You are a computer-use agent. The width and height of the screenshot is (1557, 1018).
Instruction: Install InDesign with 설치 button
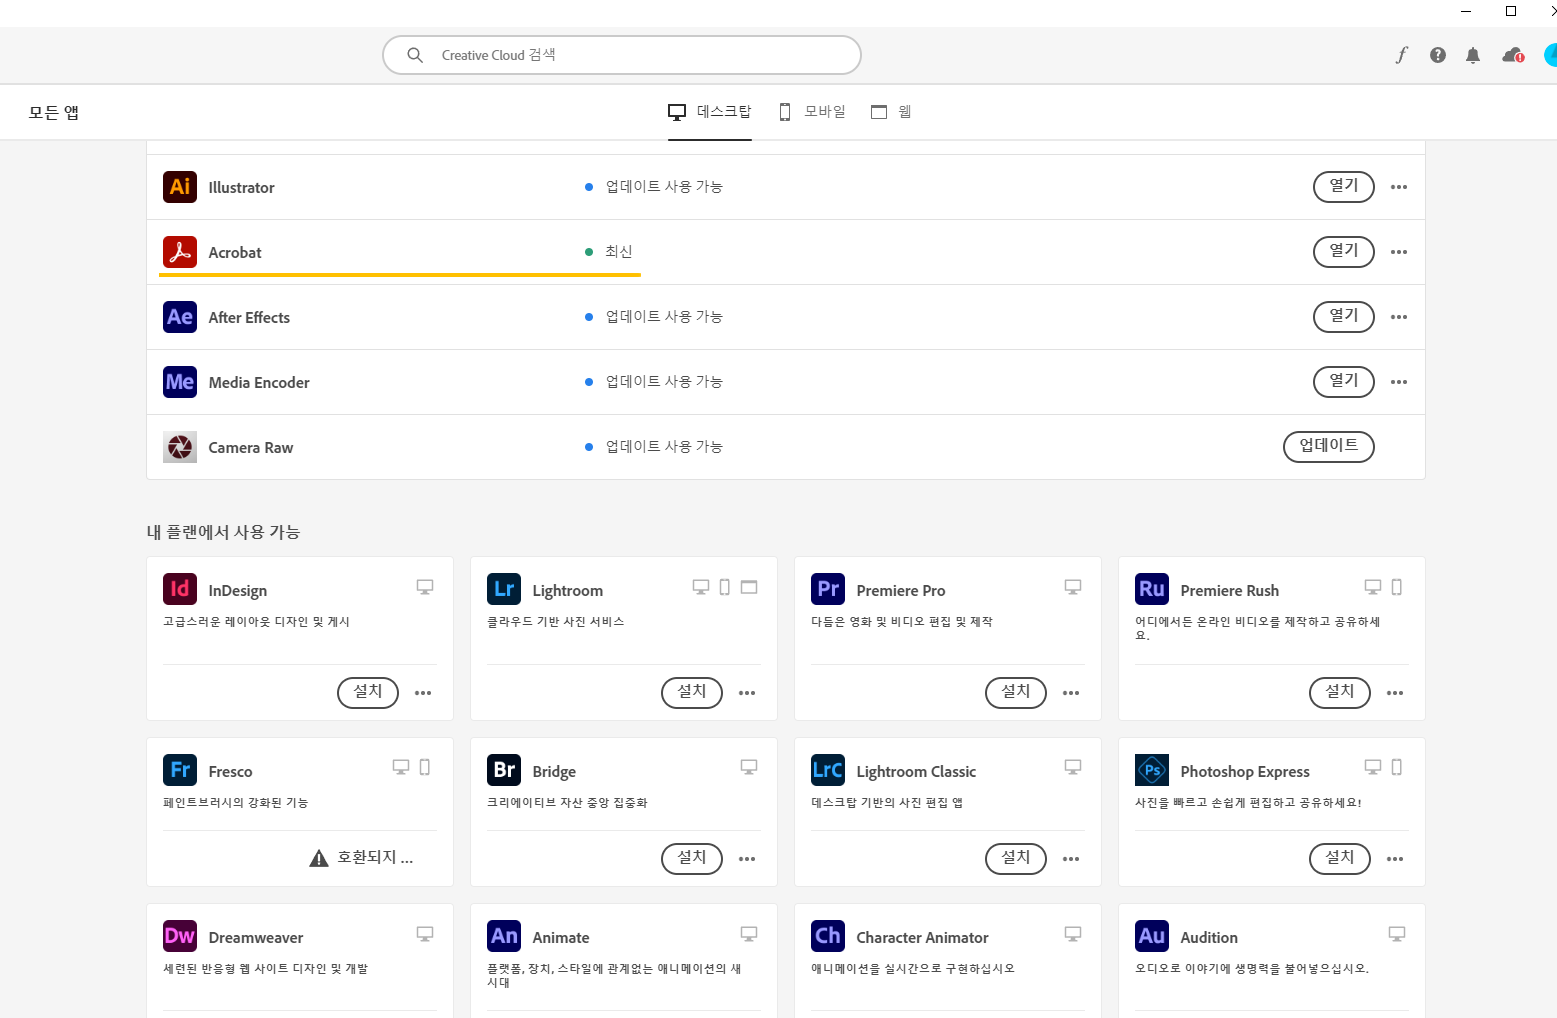pyautogui.click(x=368, y=692)
